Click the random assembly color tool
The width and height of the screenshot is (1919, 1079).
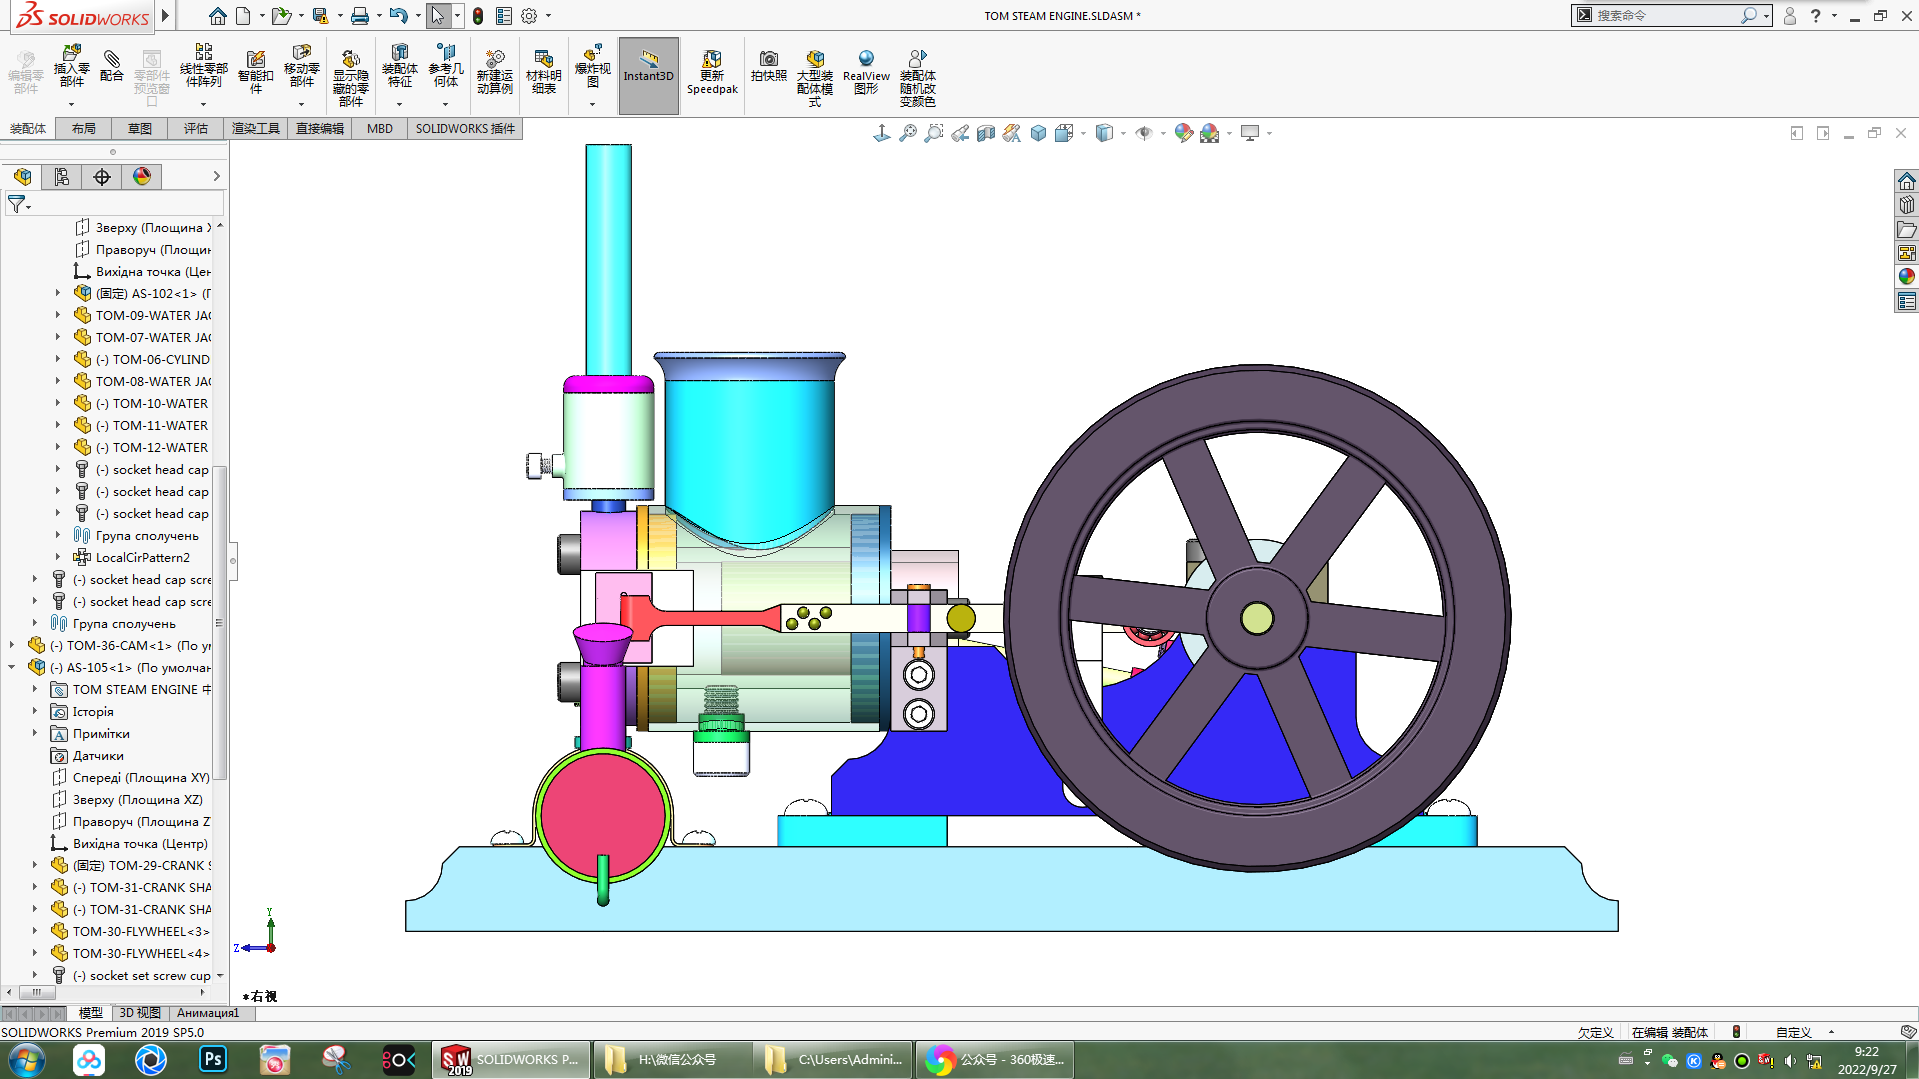click(x=918, y=77)
